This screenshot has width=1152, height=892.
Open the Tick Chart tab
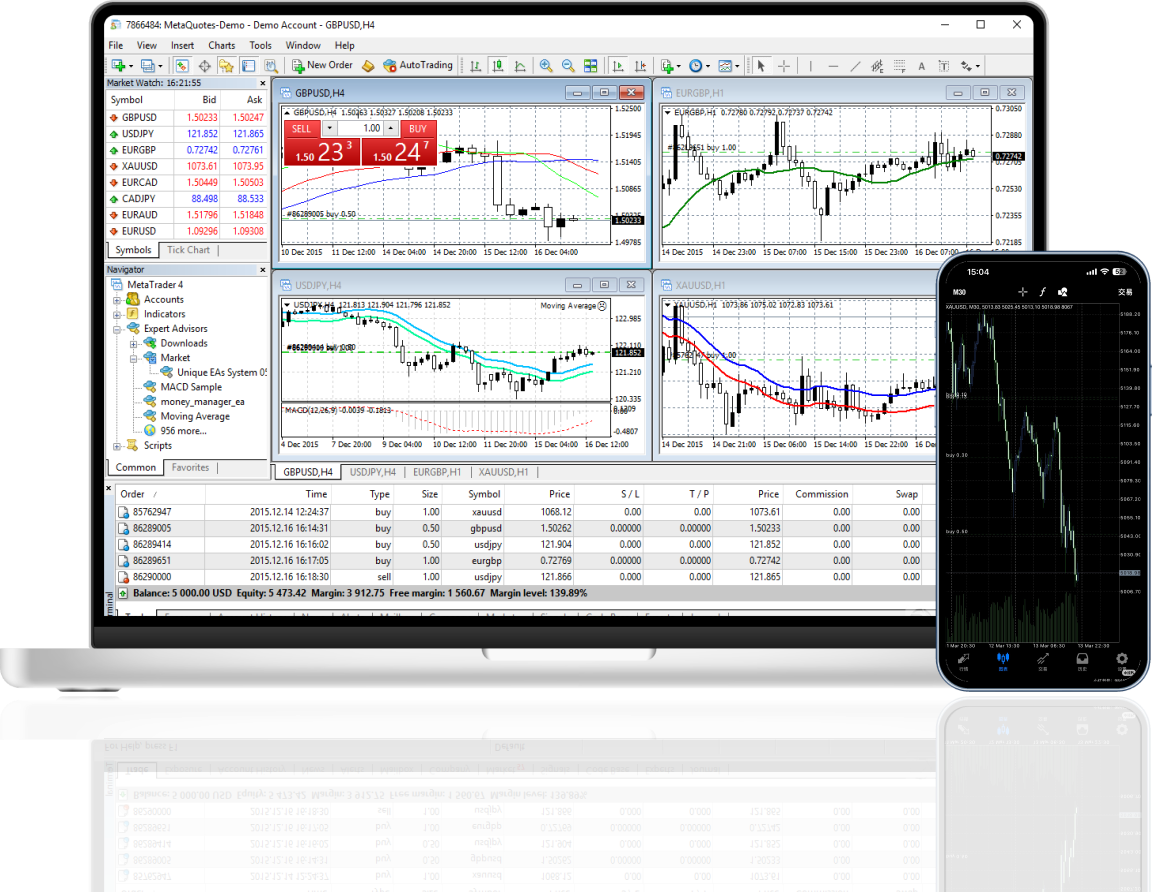pyautogui.click(x=188, y=250)
